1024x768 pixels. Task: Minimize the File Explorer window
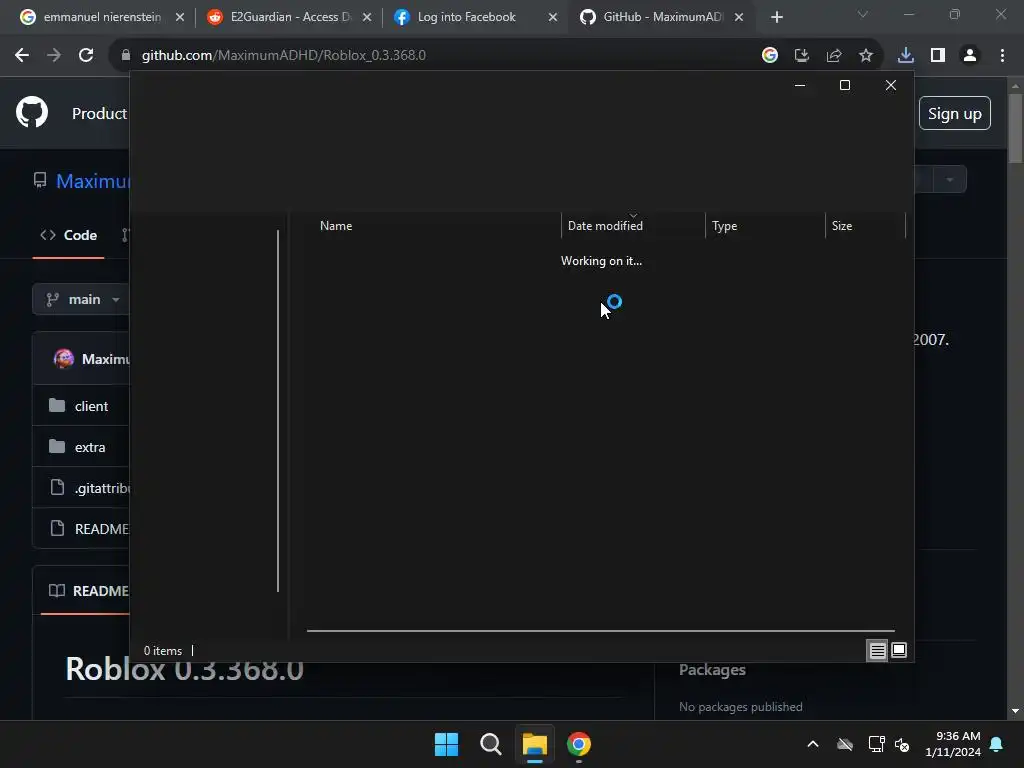[800, 86]
